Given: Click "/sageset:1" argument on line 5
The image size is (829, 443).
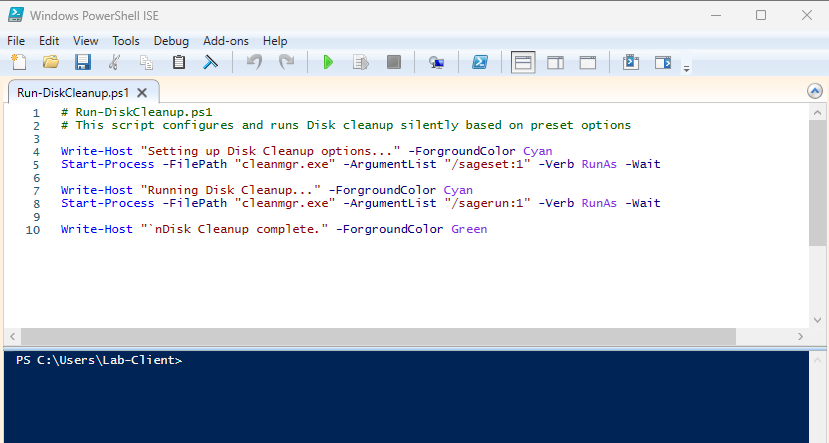Looking at the screenshot, I should [x=487, y=164].
